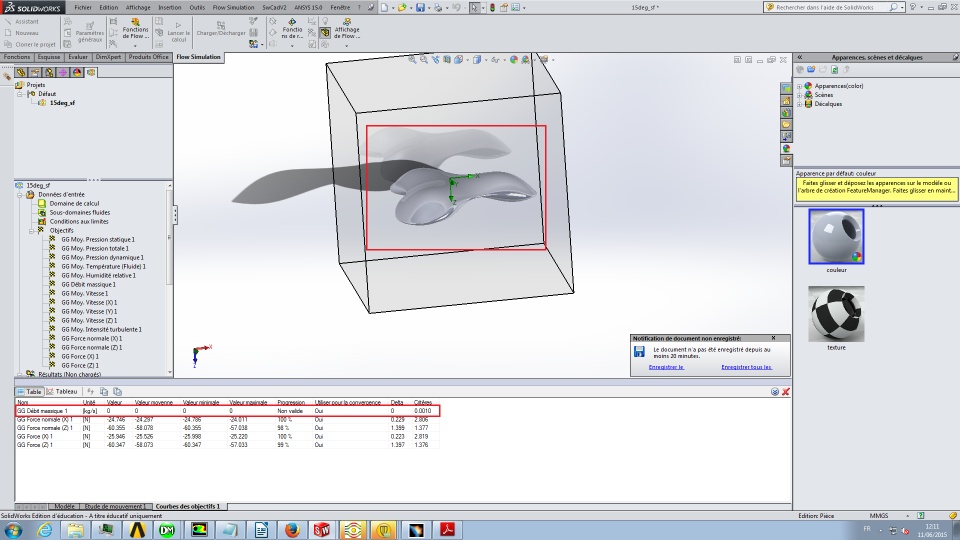Click the Enregistrer tous les link

coord(746,367)
